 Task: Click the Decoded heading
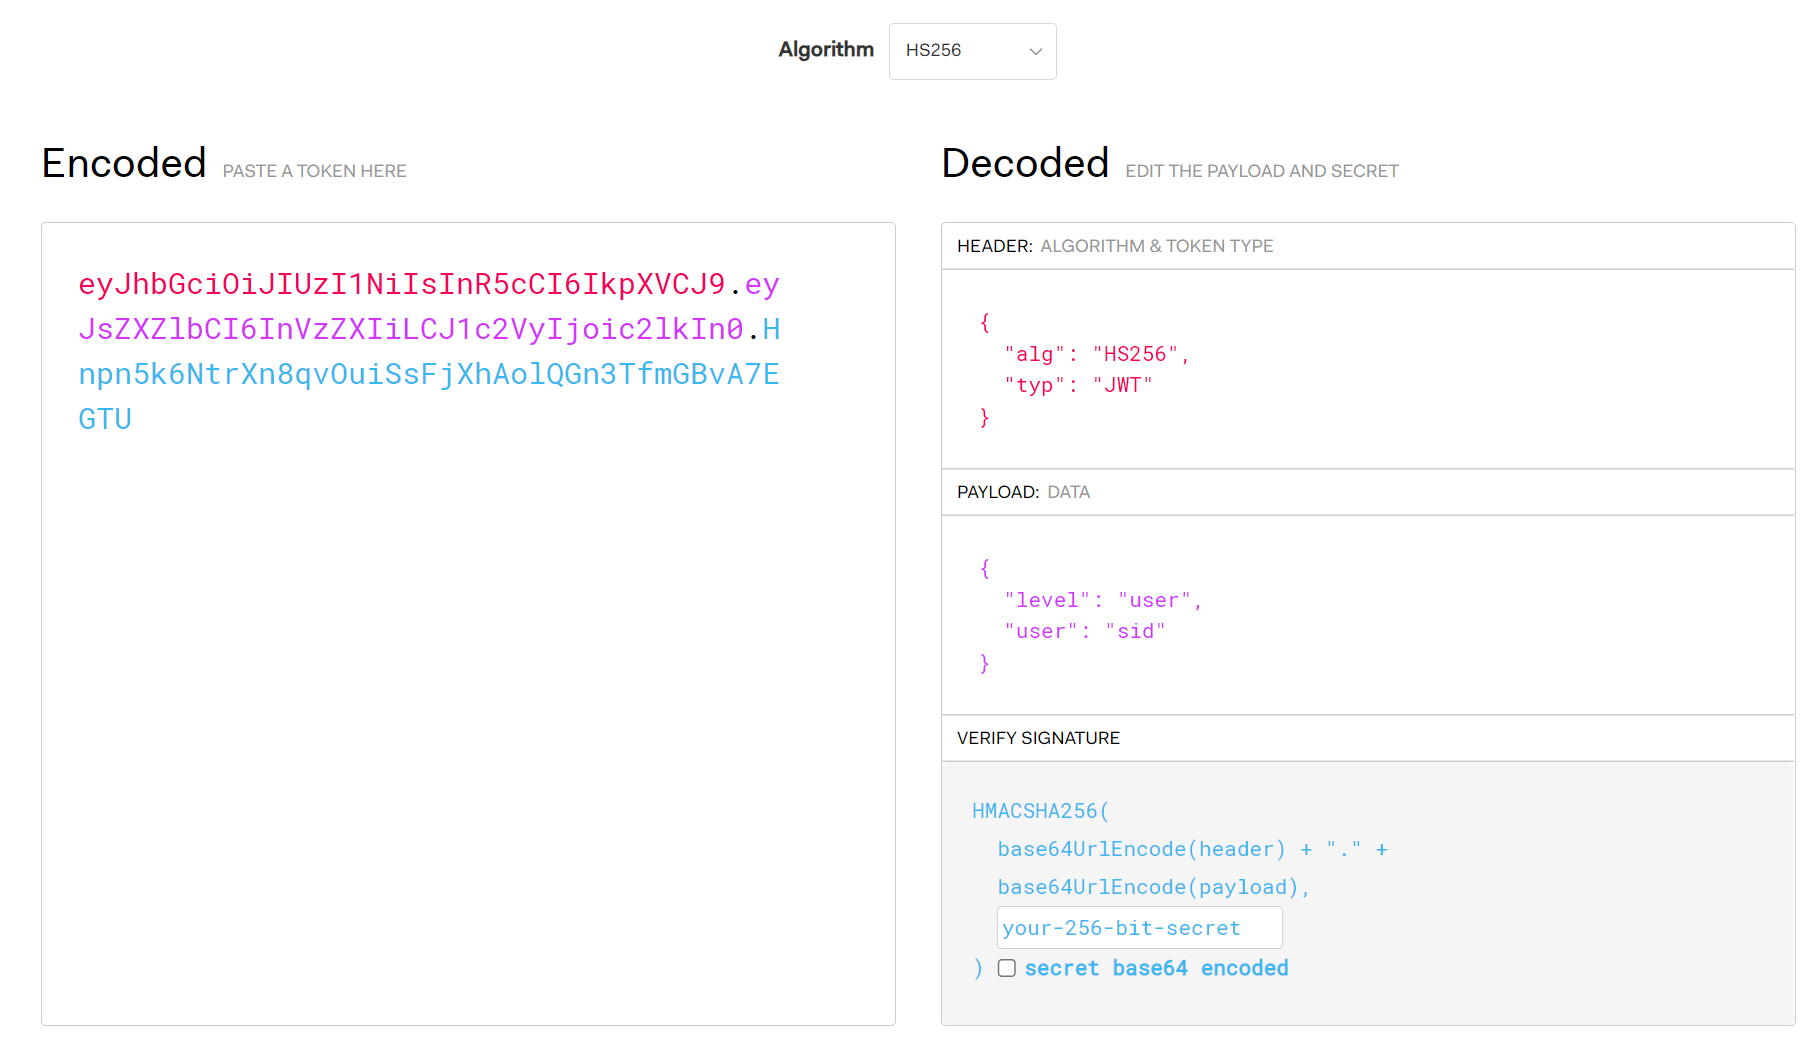pos(1025,163)
